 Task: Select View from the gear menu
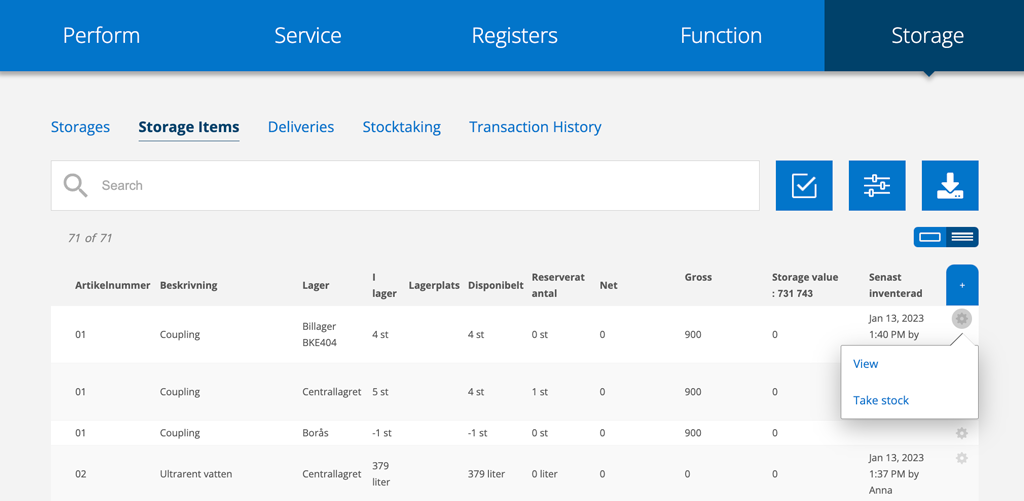coord(866,364)
